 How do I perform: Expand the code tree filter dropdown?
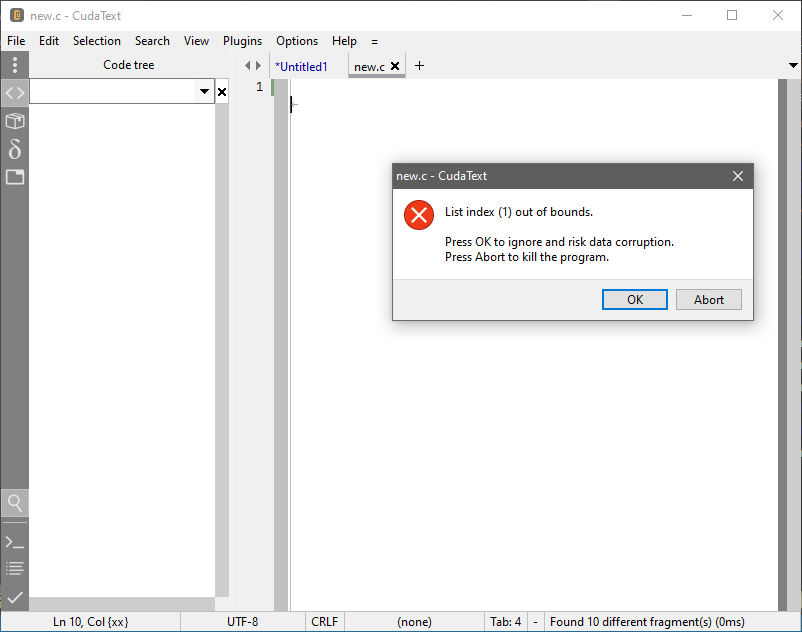(x=204, y=92)
